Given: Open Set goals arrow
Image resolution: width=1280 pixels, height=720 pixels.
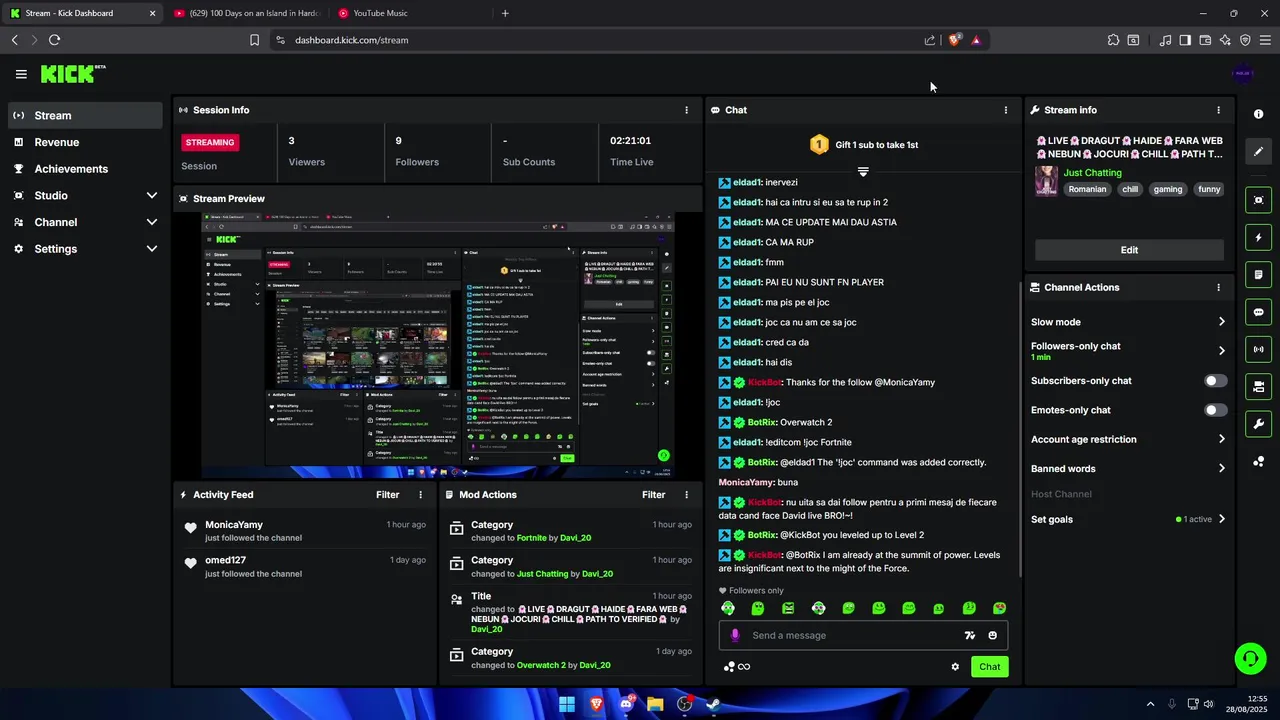Looking at the screenshot, I should point(1221,519).
